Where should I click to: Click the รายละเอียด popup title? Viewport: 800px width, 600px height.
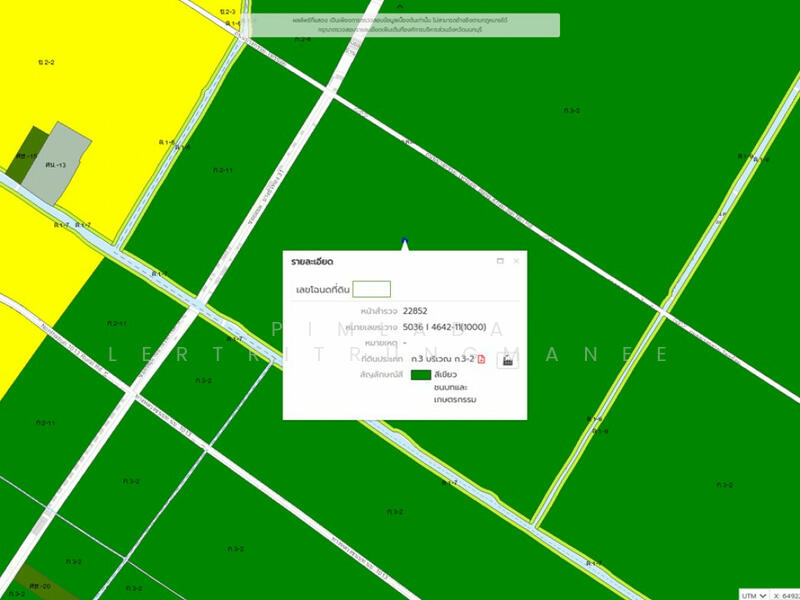[x=311, y=262]
